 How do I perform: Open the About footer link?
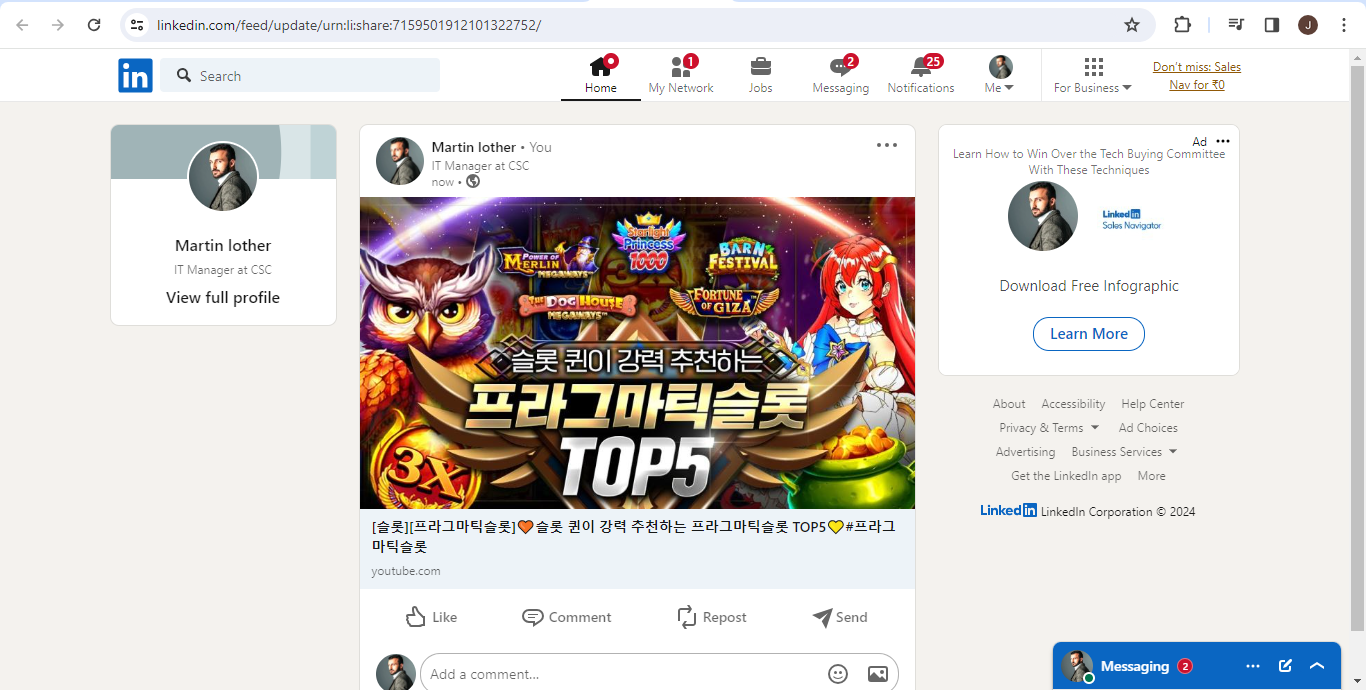point(1009,404)
